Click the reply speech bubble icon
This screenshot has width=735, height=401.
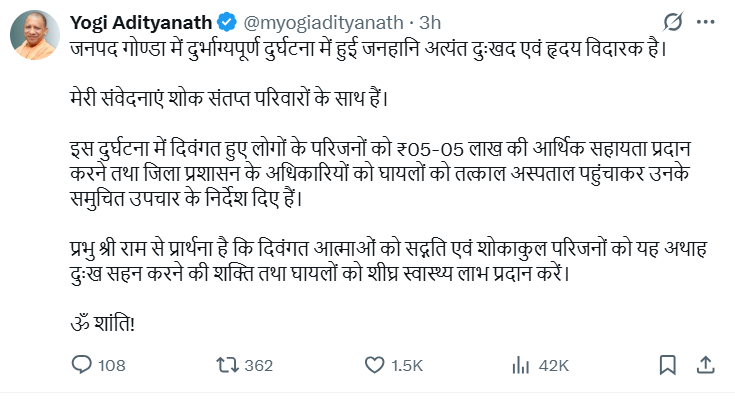[82, 365]
